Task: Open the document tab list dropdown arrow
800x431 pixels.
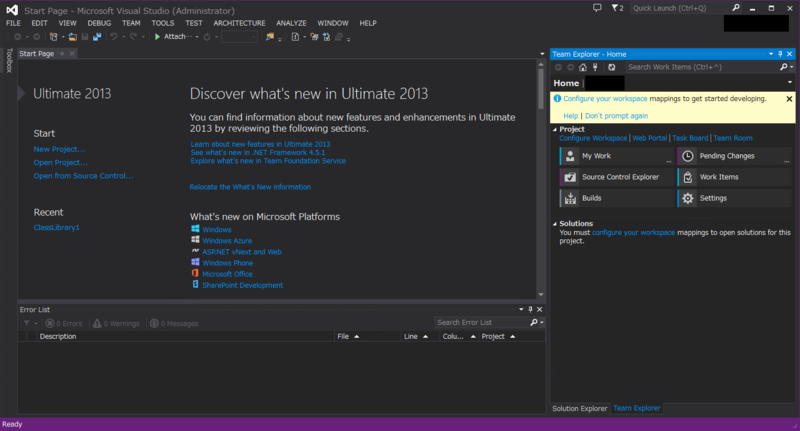Action: [542, 54]
